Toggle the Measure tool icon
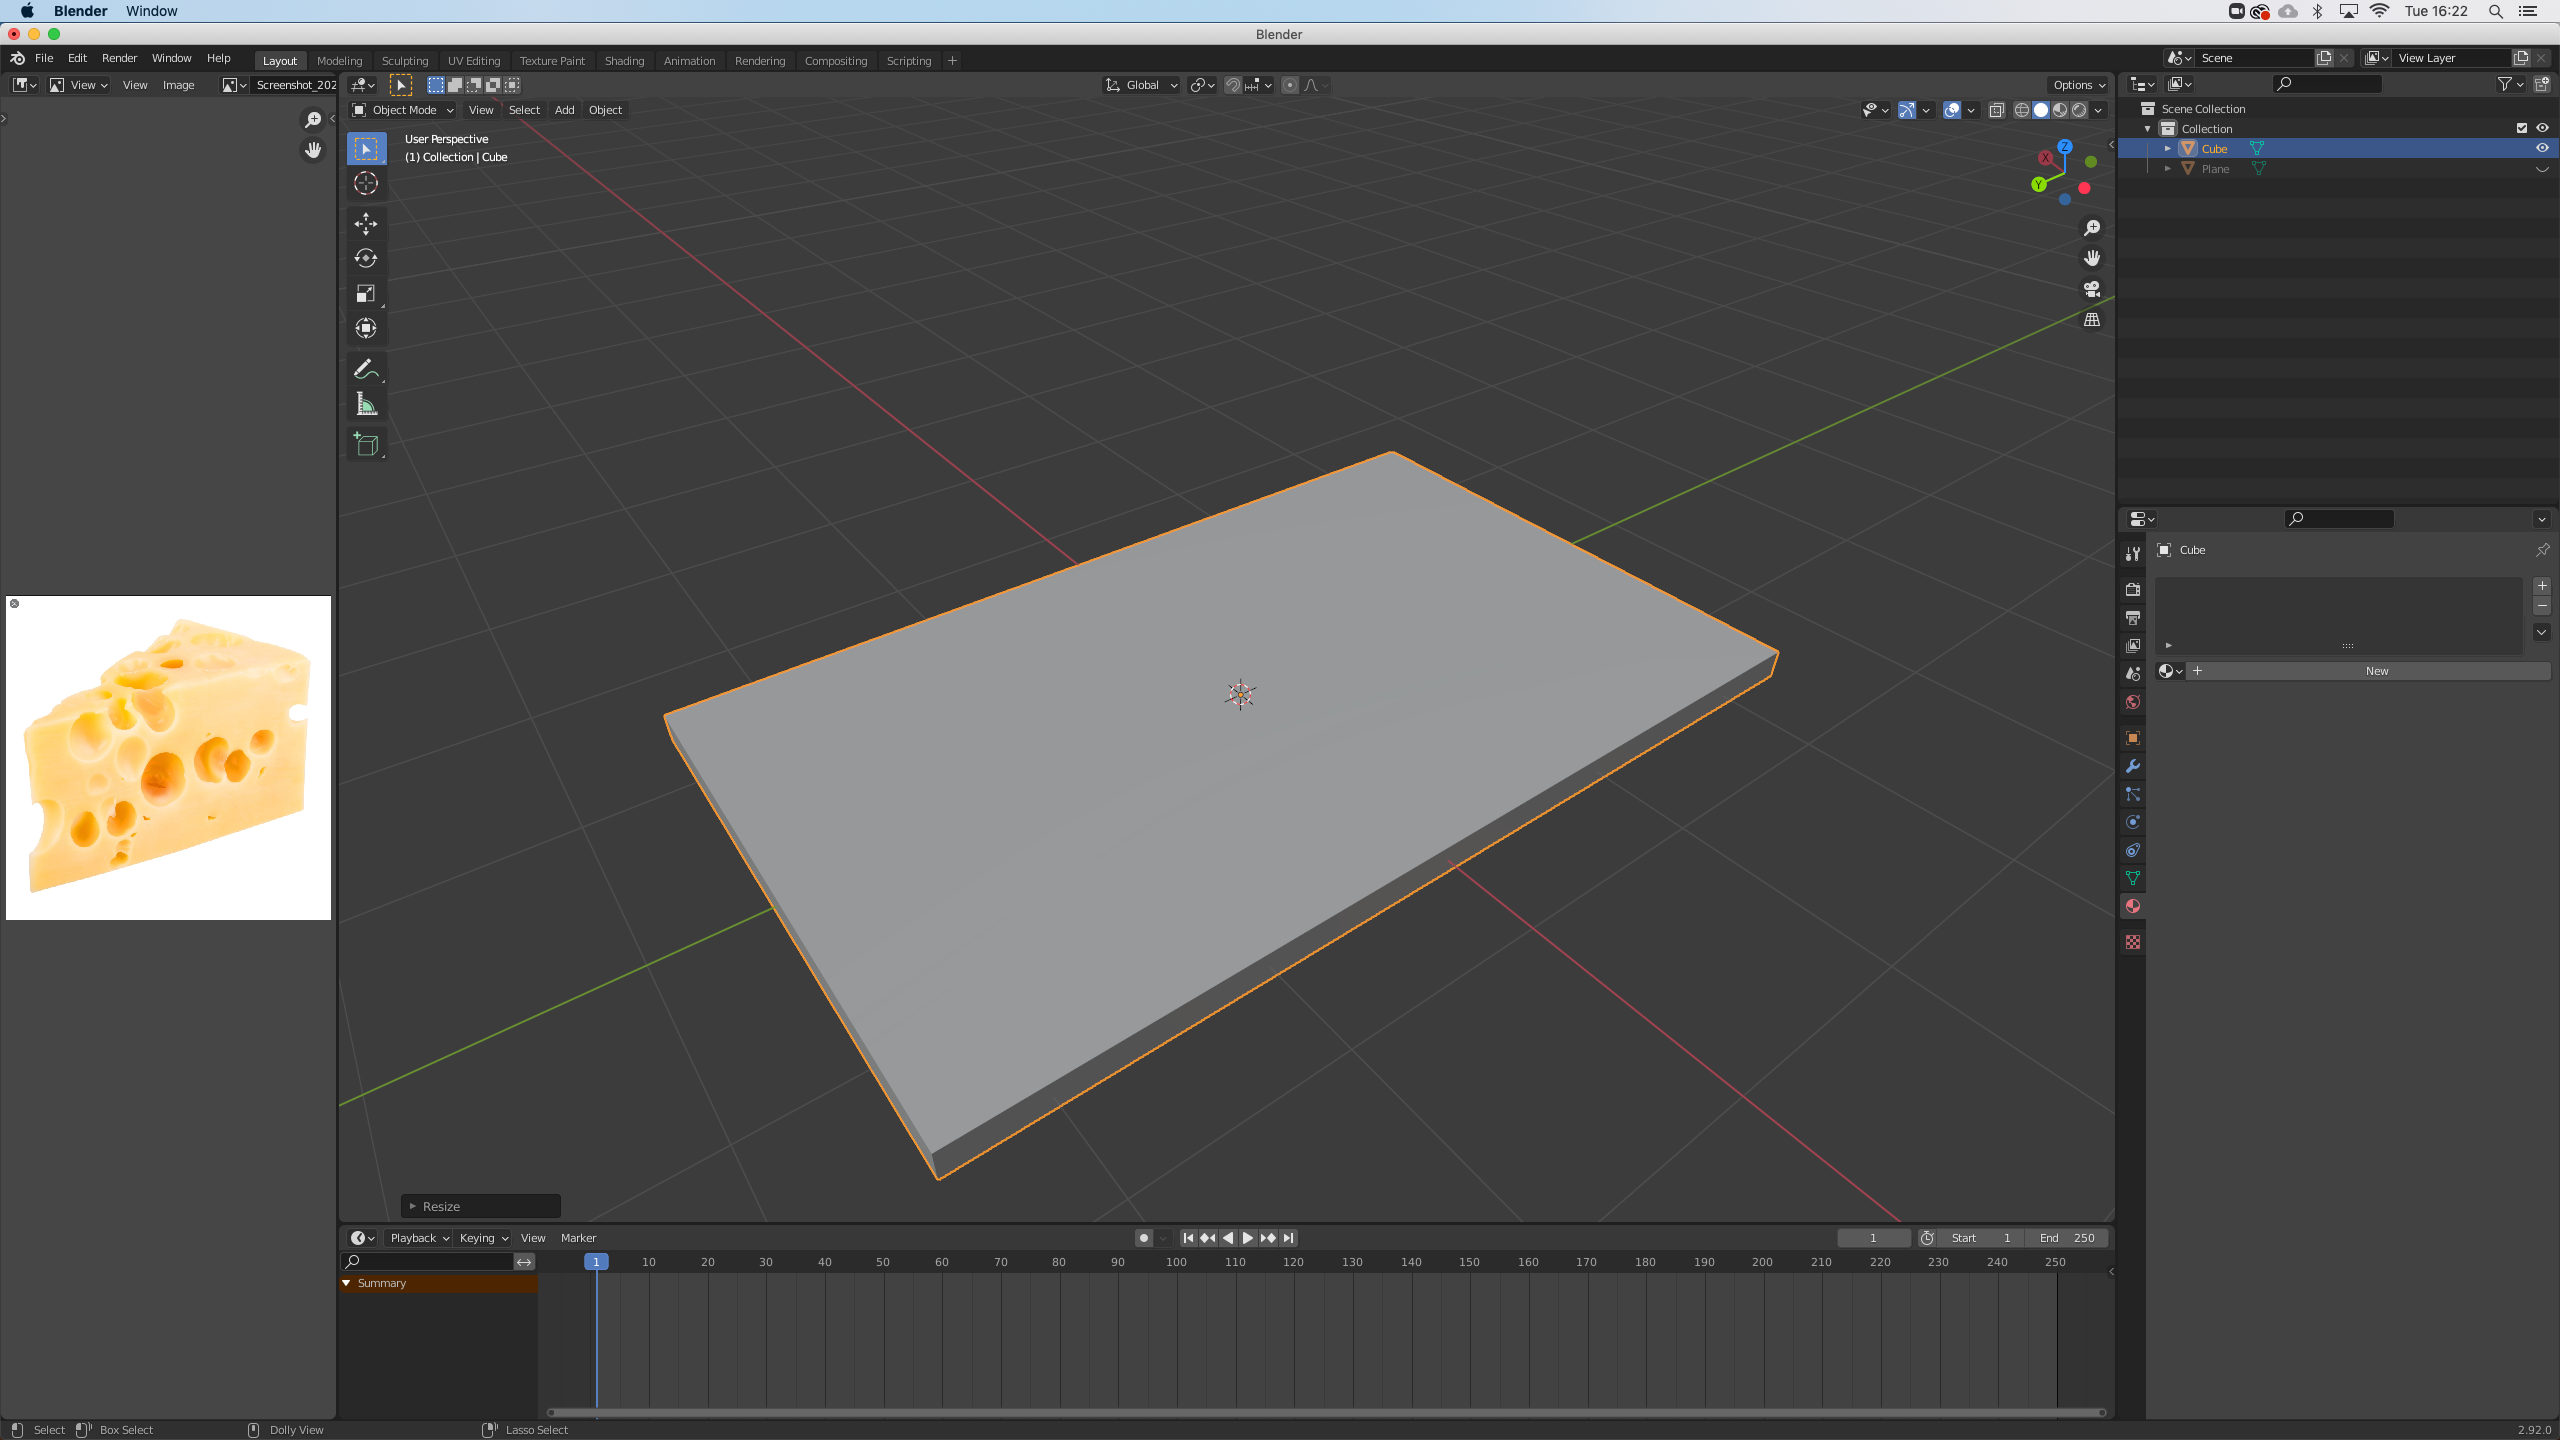This screenshot has width=2560, height=1440. [366, 403]
